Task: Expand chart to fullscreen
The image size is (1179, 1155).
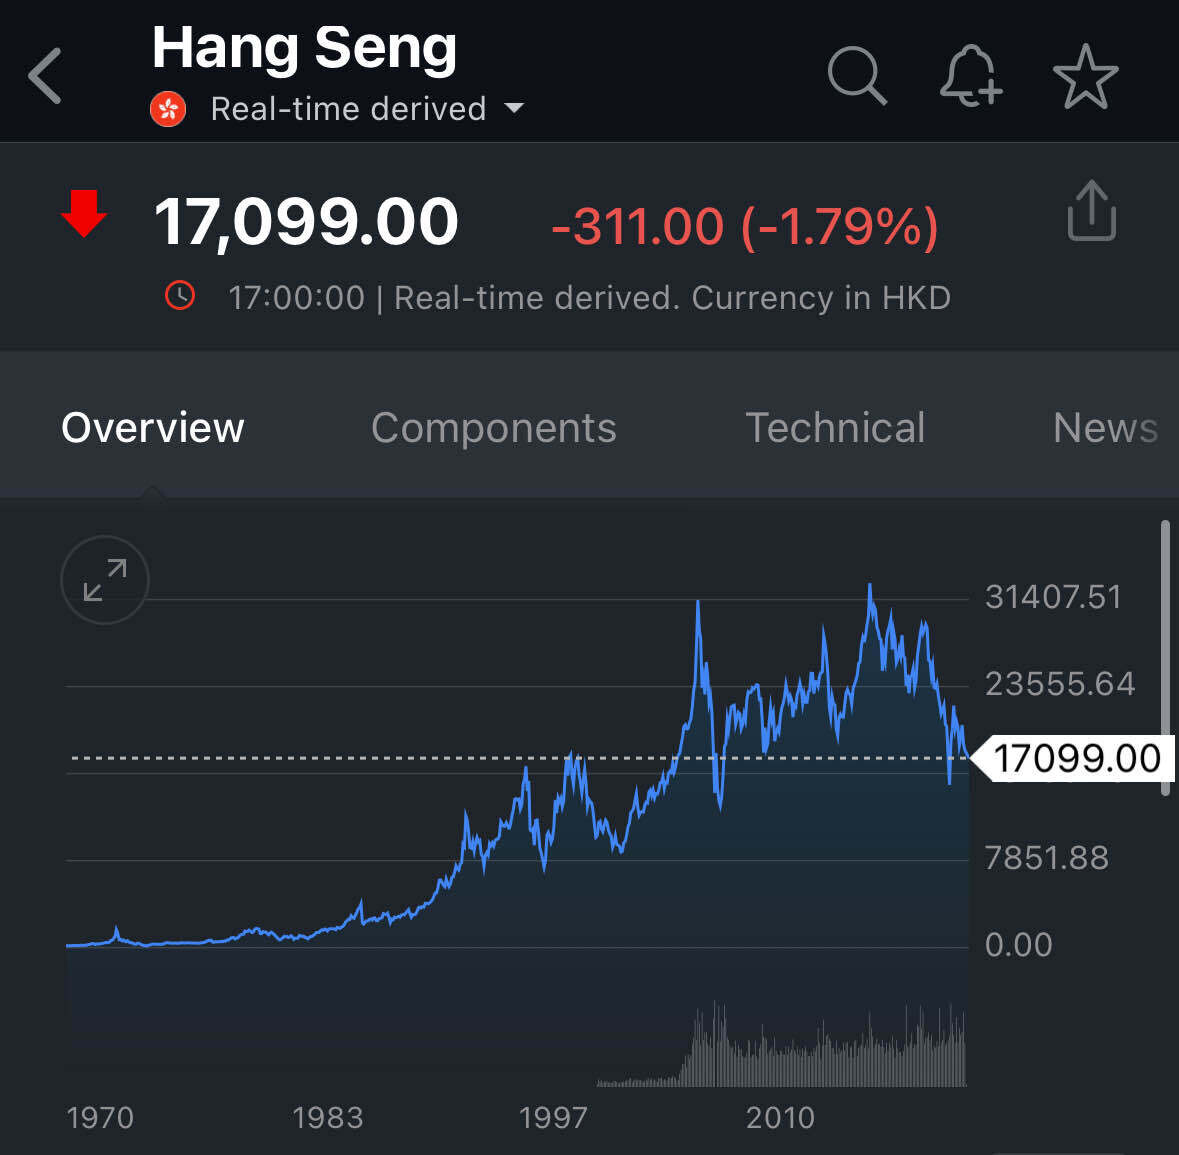Action: click(x=105, y=580)
